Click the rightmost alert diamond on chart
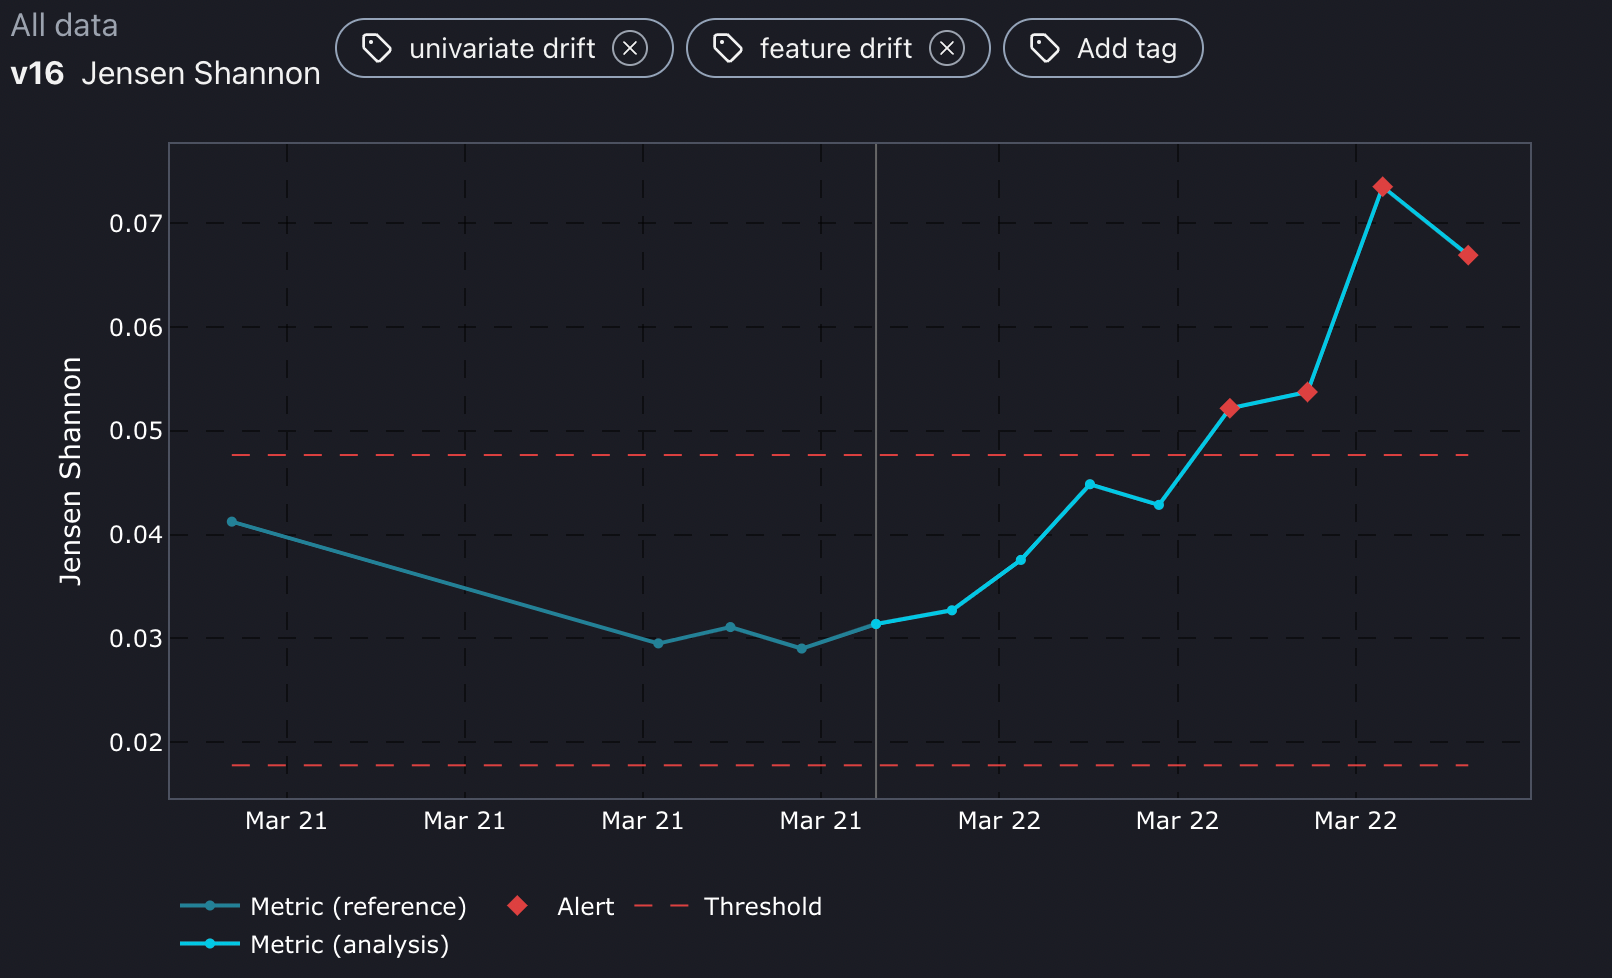Screen dimensions: 1612x978 point(1468,256)
